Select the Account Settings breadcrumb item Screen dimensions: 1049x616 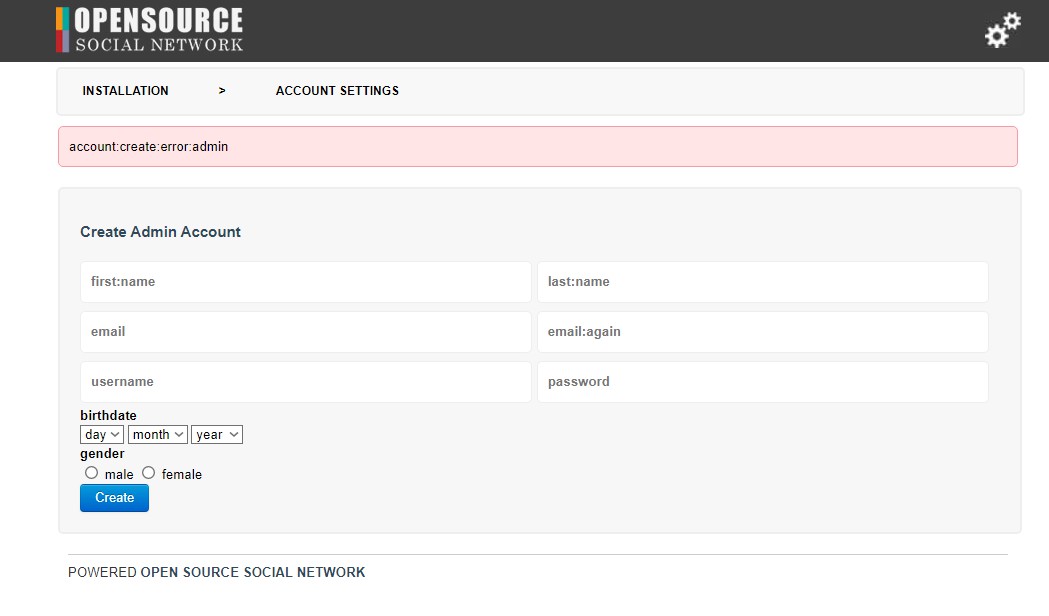337,91
